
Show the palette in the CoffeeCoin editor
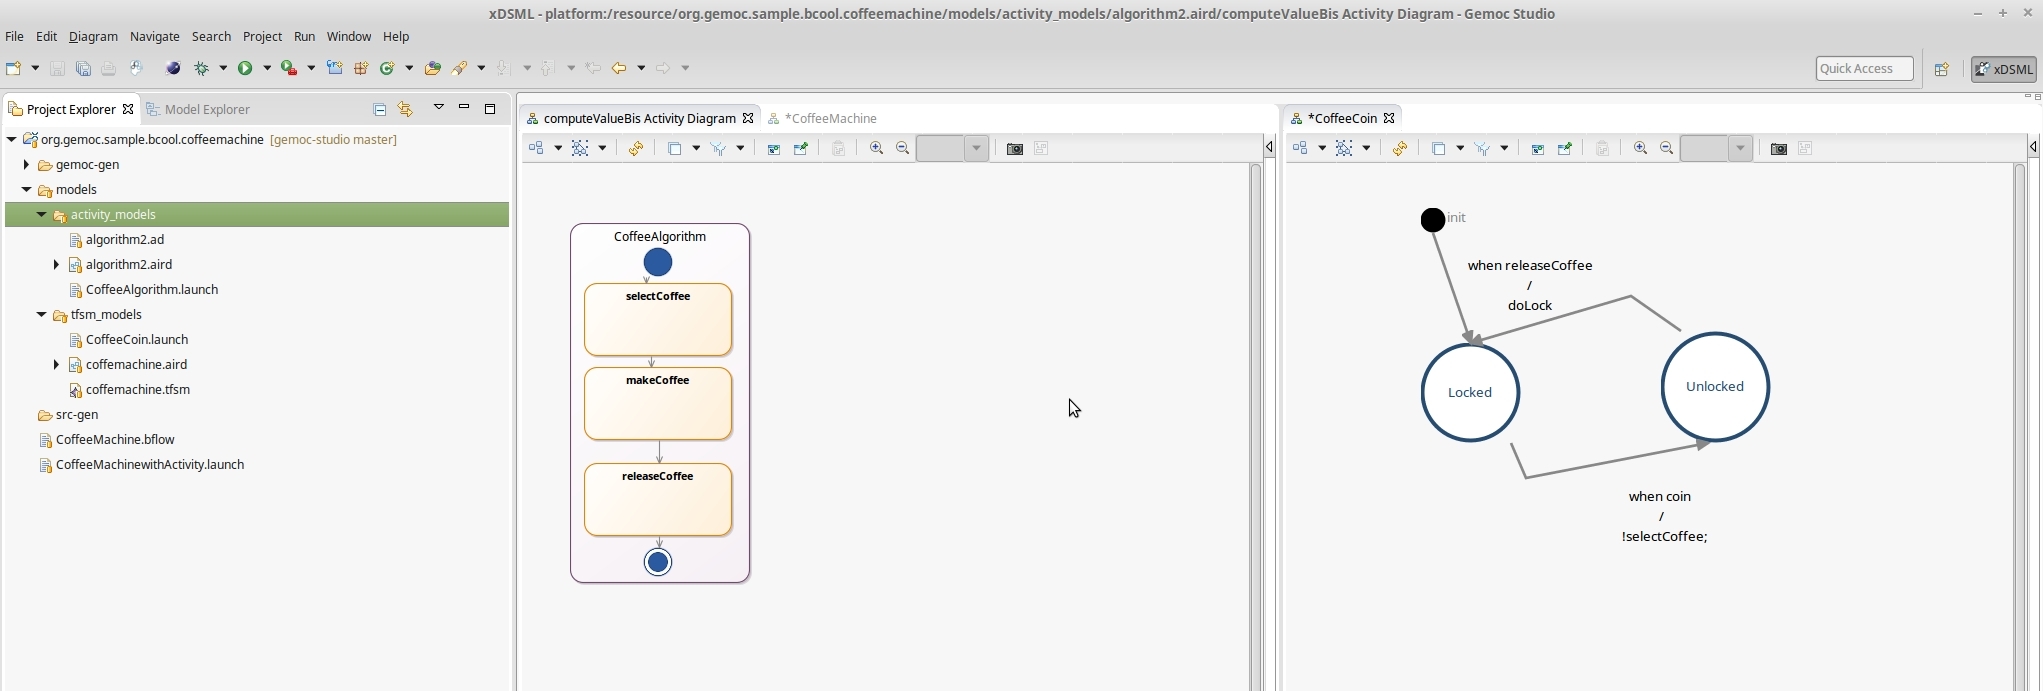(2033, 147)
